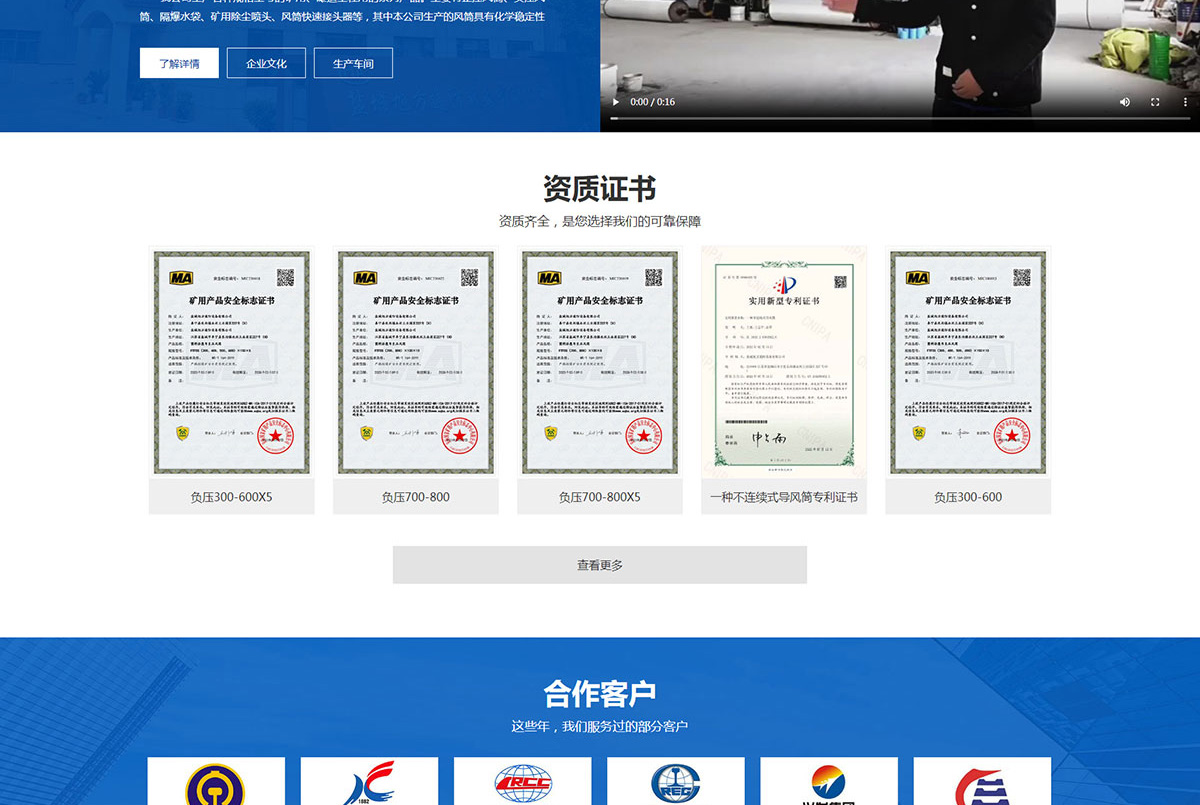This screenshot has height=805, width=1200.
Task: Go to 生产车间 section
Action: click(x=353, y=63)
